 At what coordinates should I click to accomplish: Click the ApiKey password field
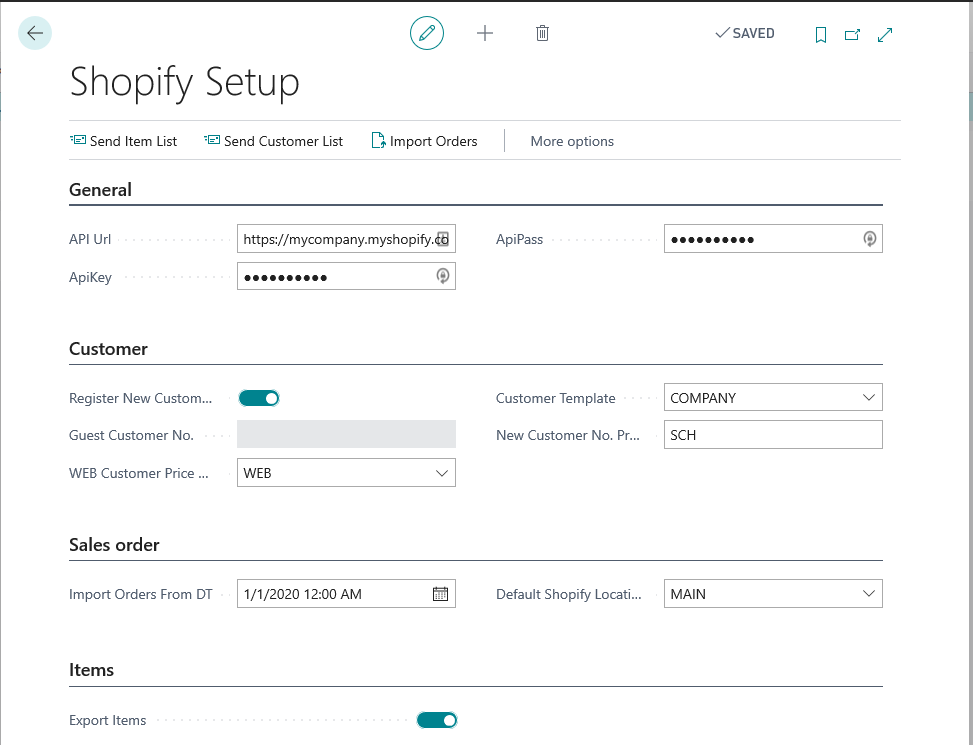point(334,276)
